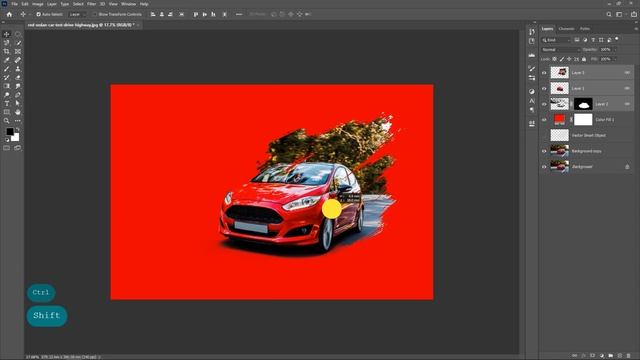
Task: Open the Layers panel menu
Action: (x=636, y=29)
